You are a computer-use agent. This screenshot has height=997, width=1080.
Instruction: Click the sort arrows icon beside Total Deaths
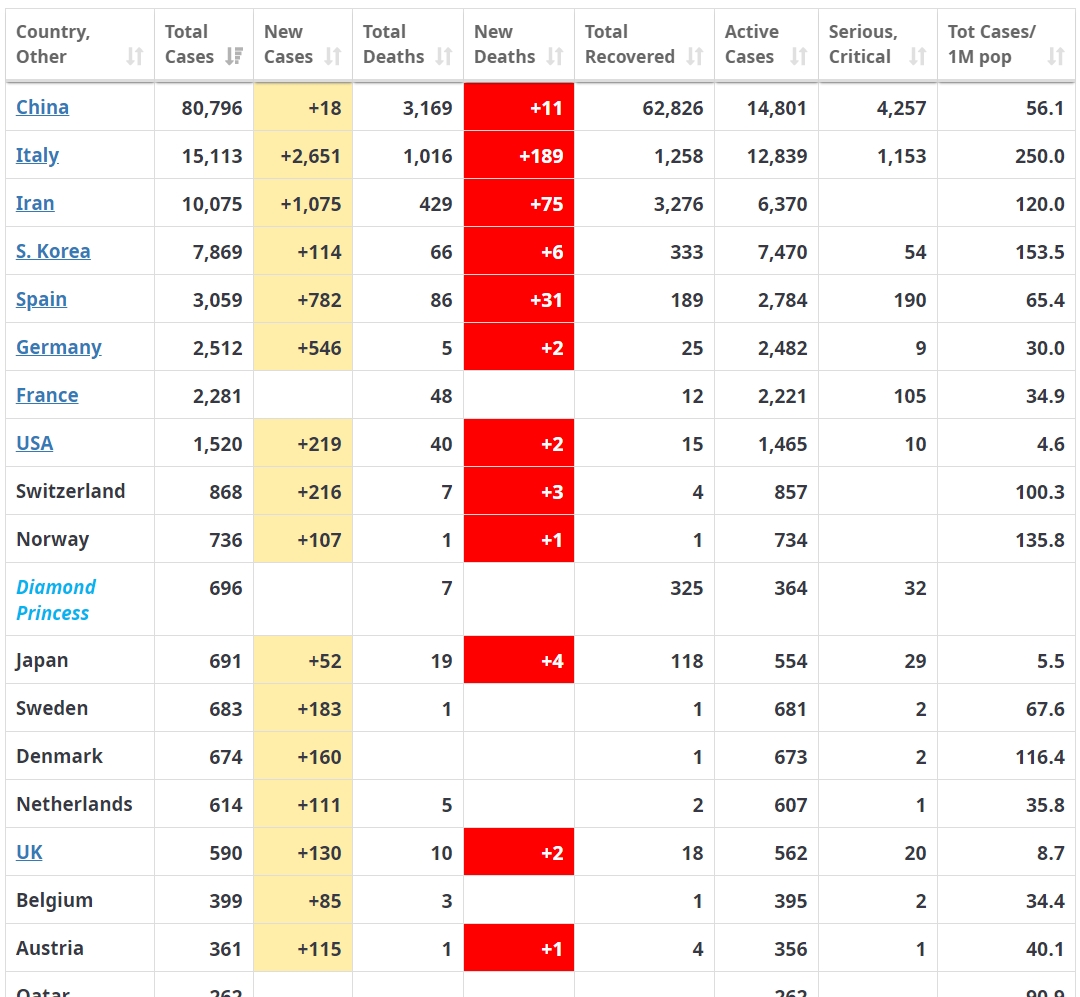[x=444, y=57]
